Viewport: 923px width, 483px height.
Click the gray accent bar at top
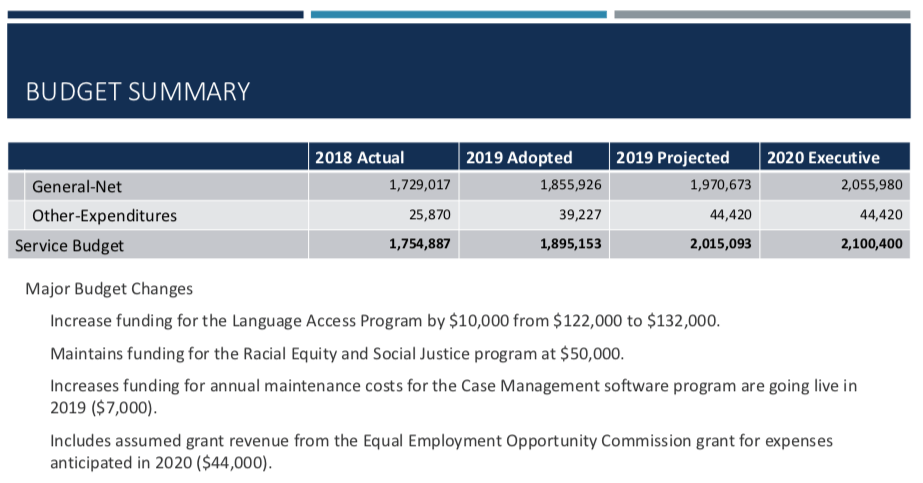coord(762,14)
